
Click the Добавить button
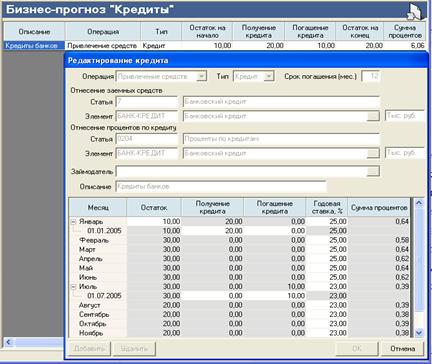point(89,349)
